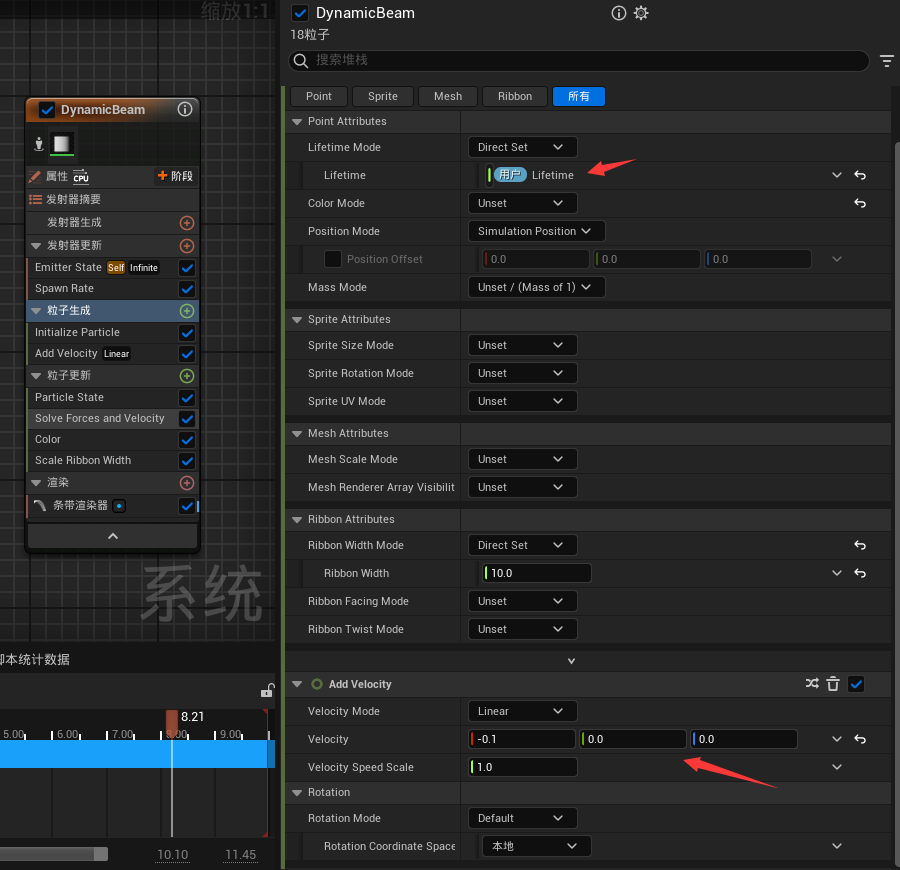
Task: Open the Sprite Size Mode dropdown
Action: pos(522,345)
